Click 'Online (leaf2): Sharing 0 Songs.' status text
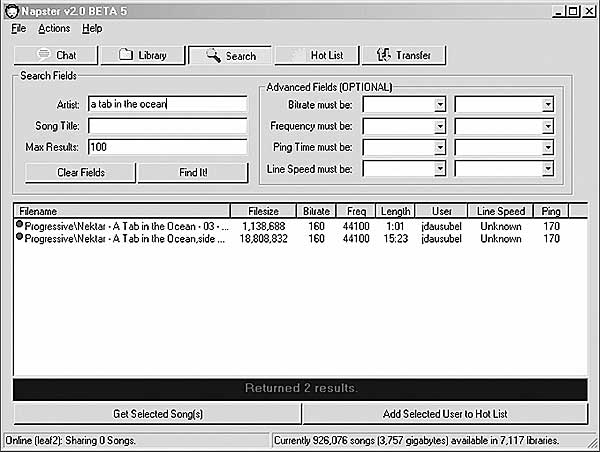Screen dimensions: 600x452 70,441
